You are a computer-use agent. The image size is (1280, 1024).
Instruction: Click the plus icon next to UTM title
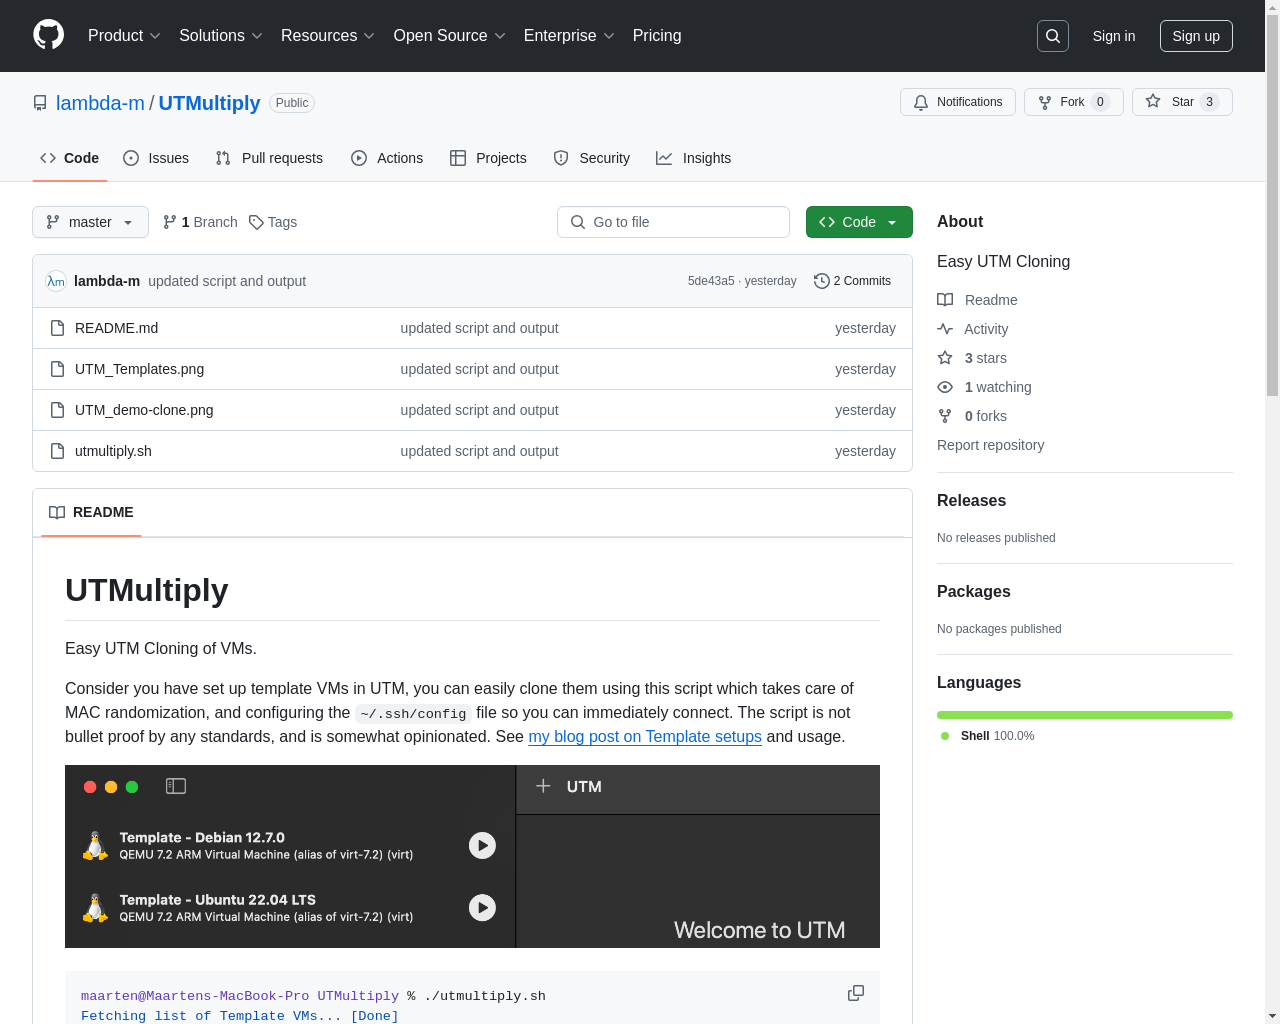point(543,786)
